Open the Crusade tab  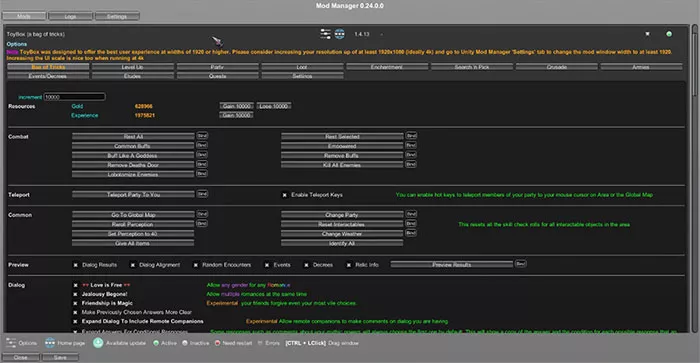tap(557, 67)
